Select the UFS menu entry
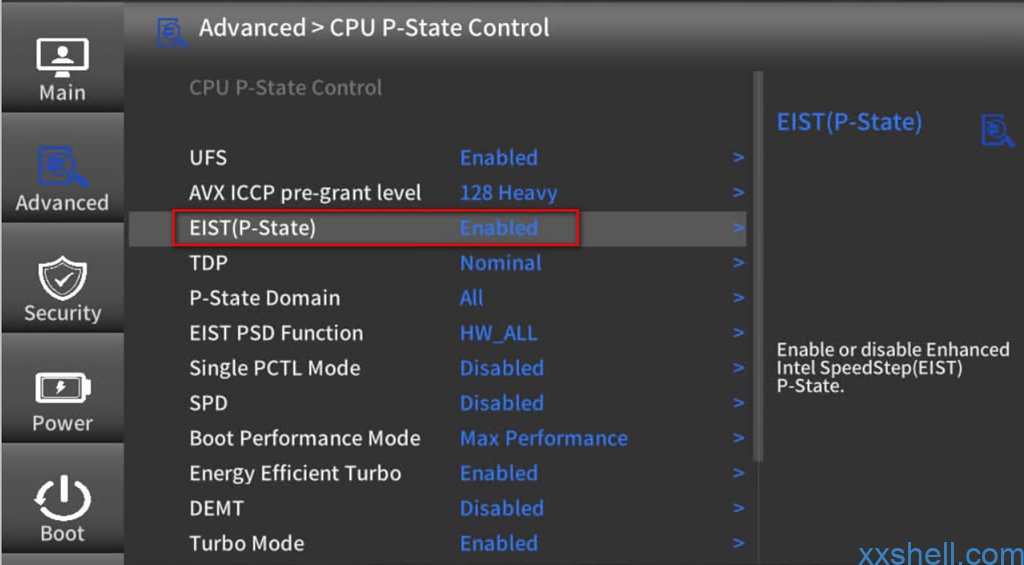 point(438,158)
